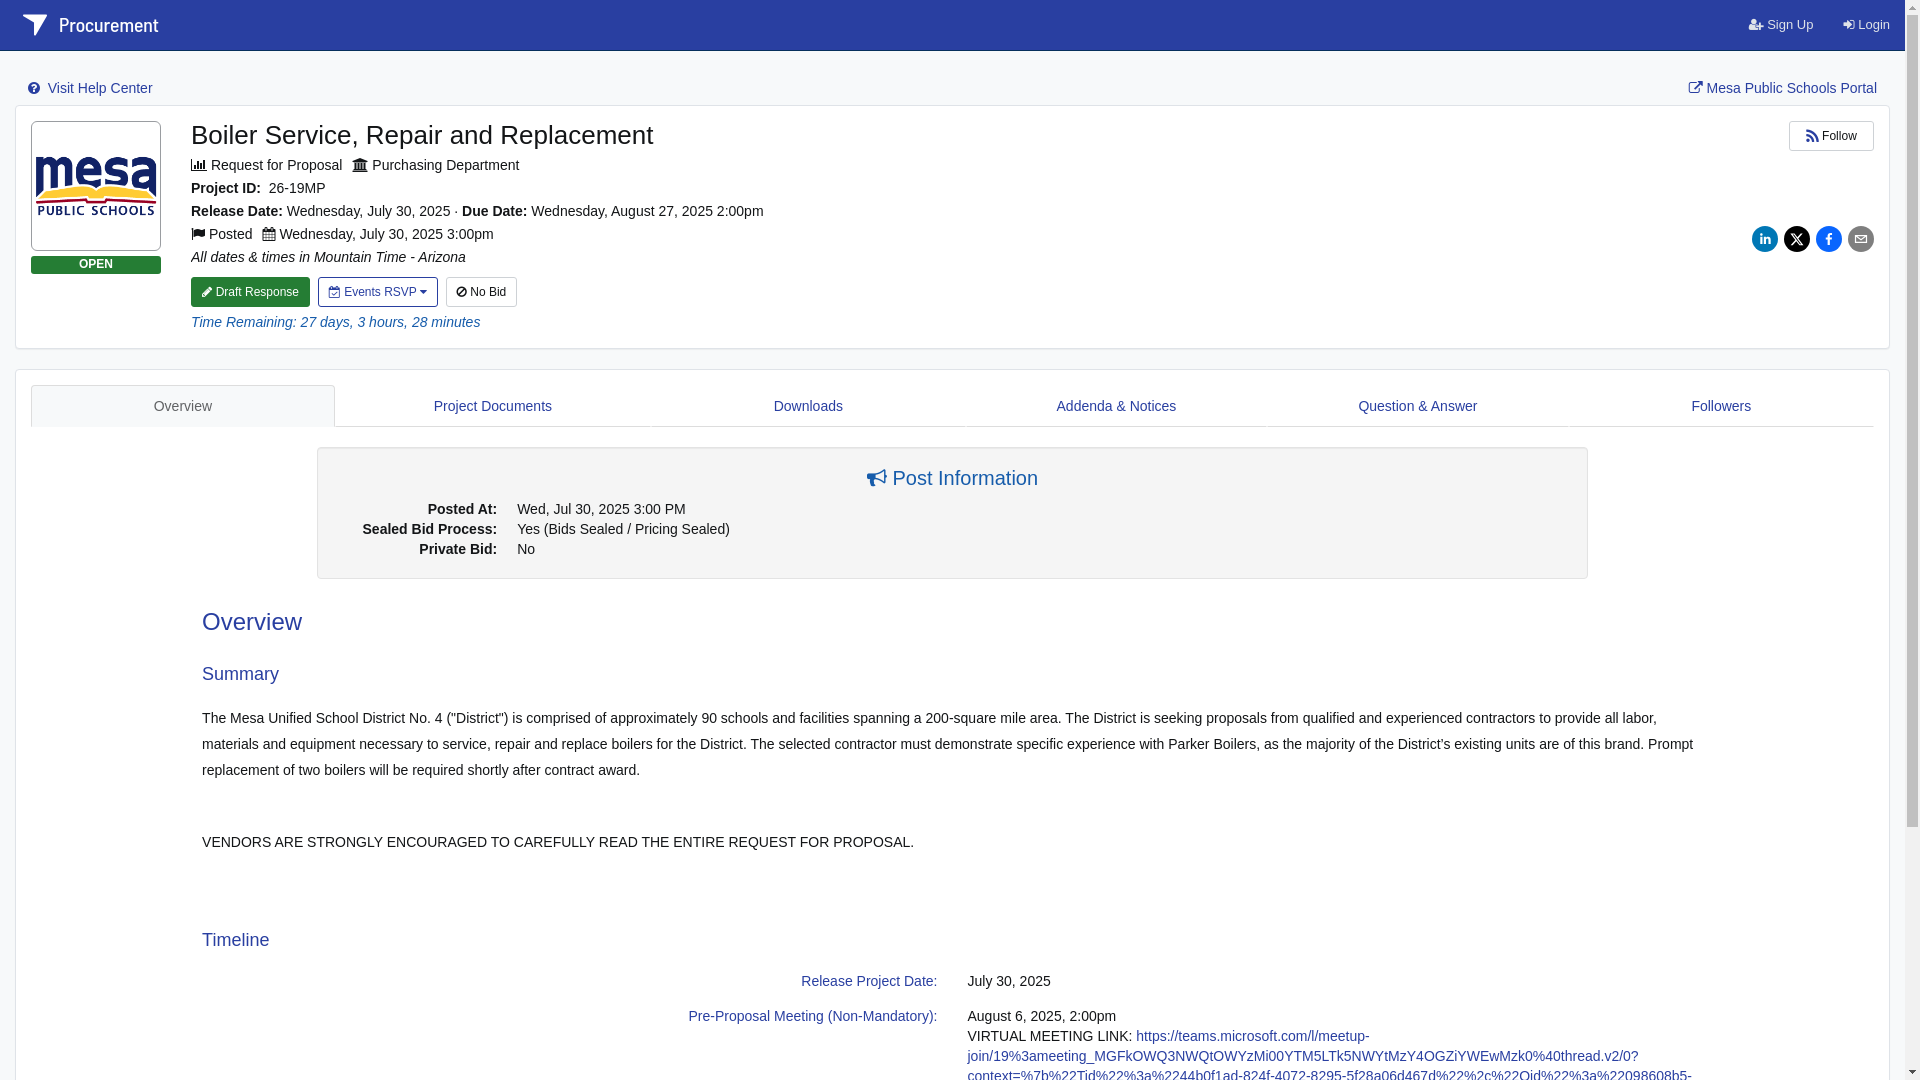This screenshot has height=1080, width=1920.
Task: Click the Mesa Public Schools logo thumbnail
Action: pyautogui.click(x=96, y=186)
